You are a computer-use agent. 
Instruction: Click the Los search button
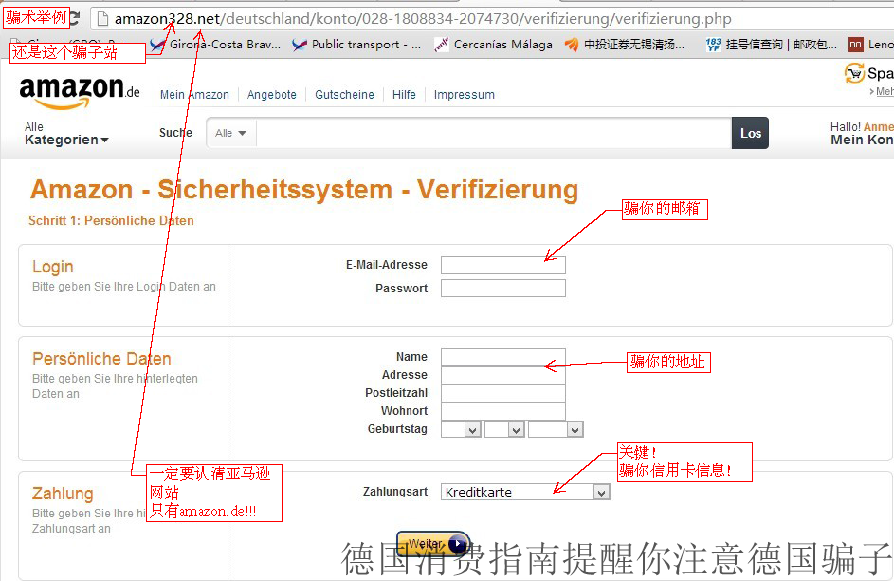750,133
